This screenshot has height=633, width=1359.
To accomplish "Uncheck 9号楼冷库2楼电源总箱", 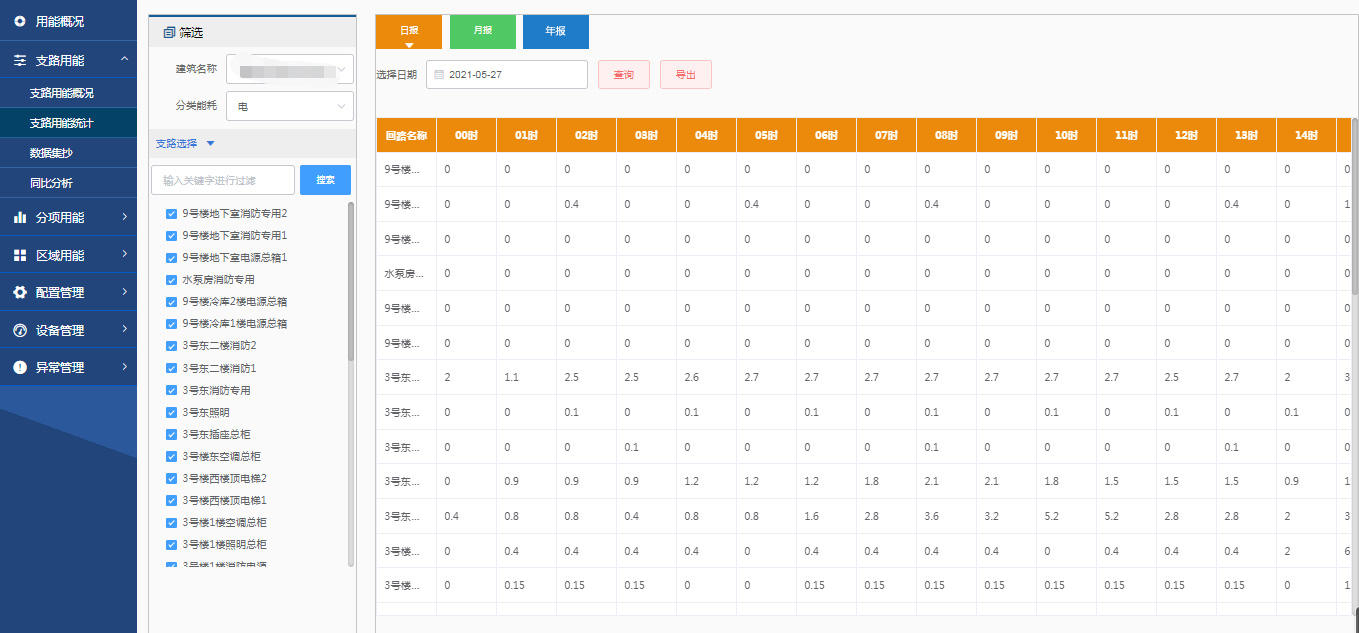I will [x=171, y=302].
